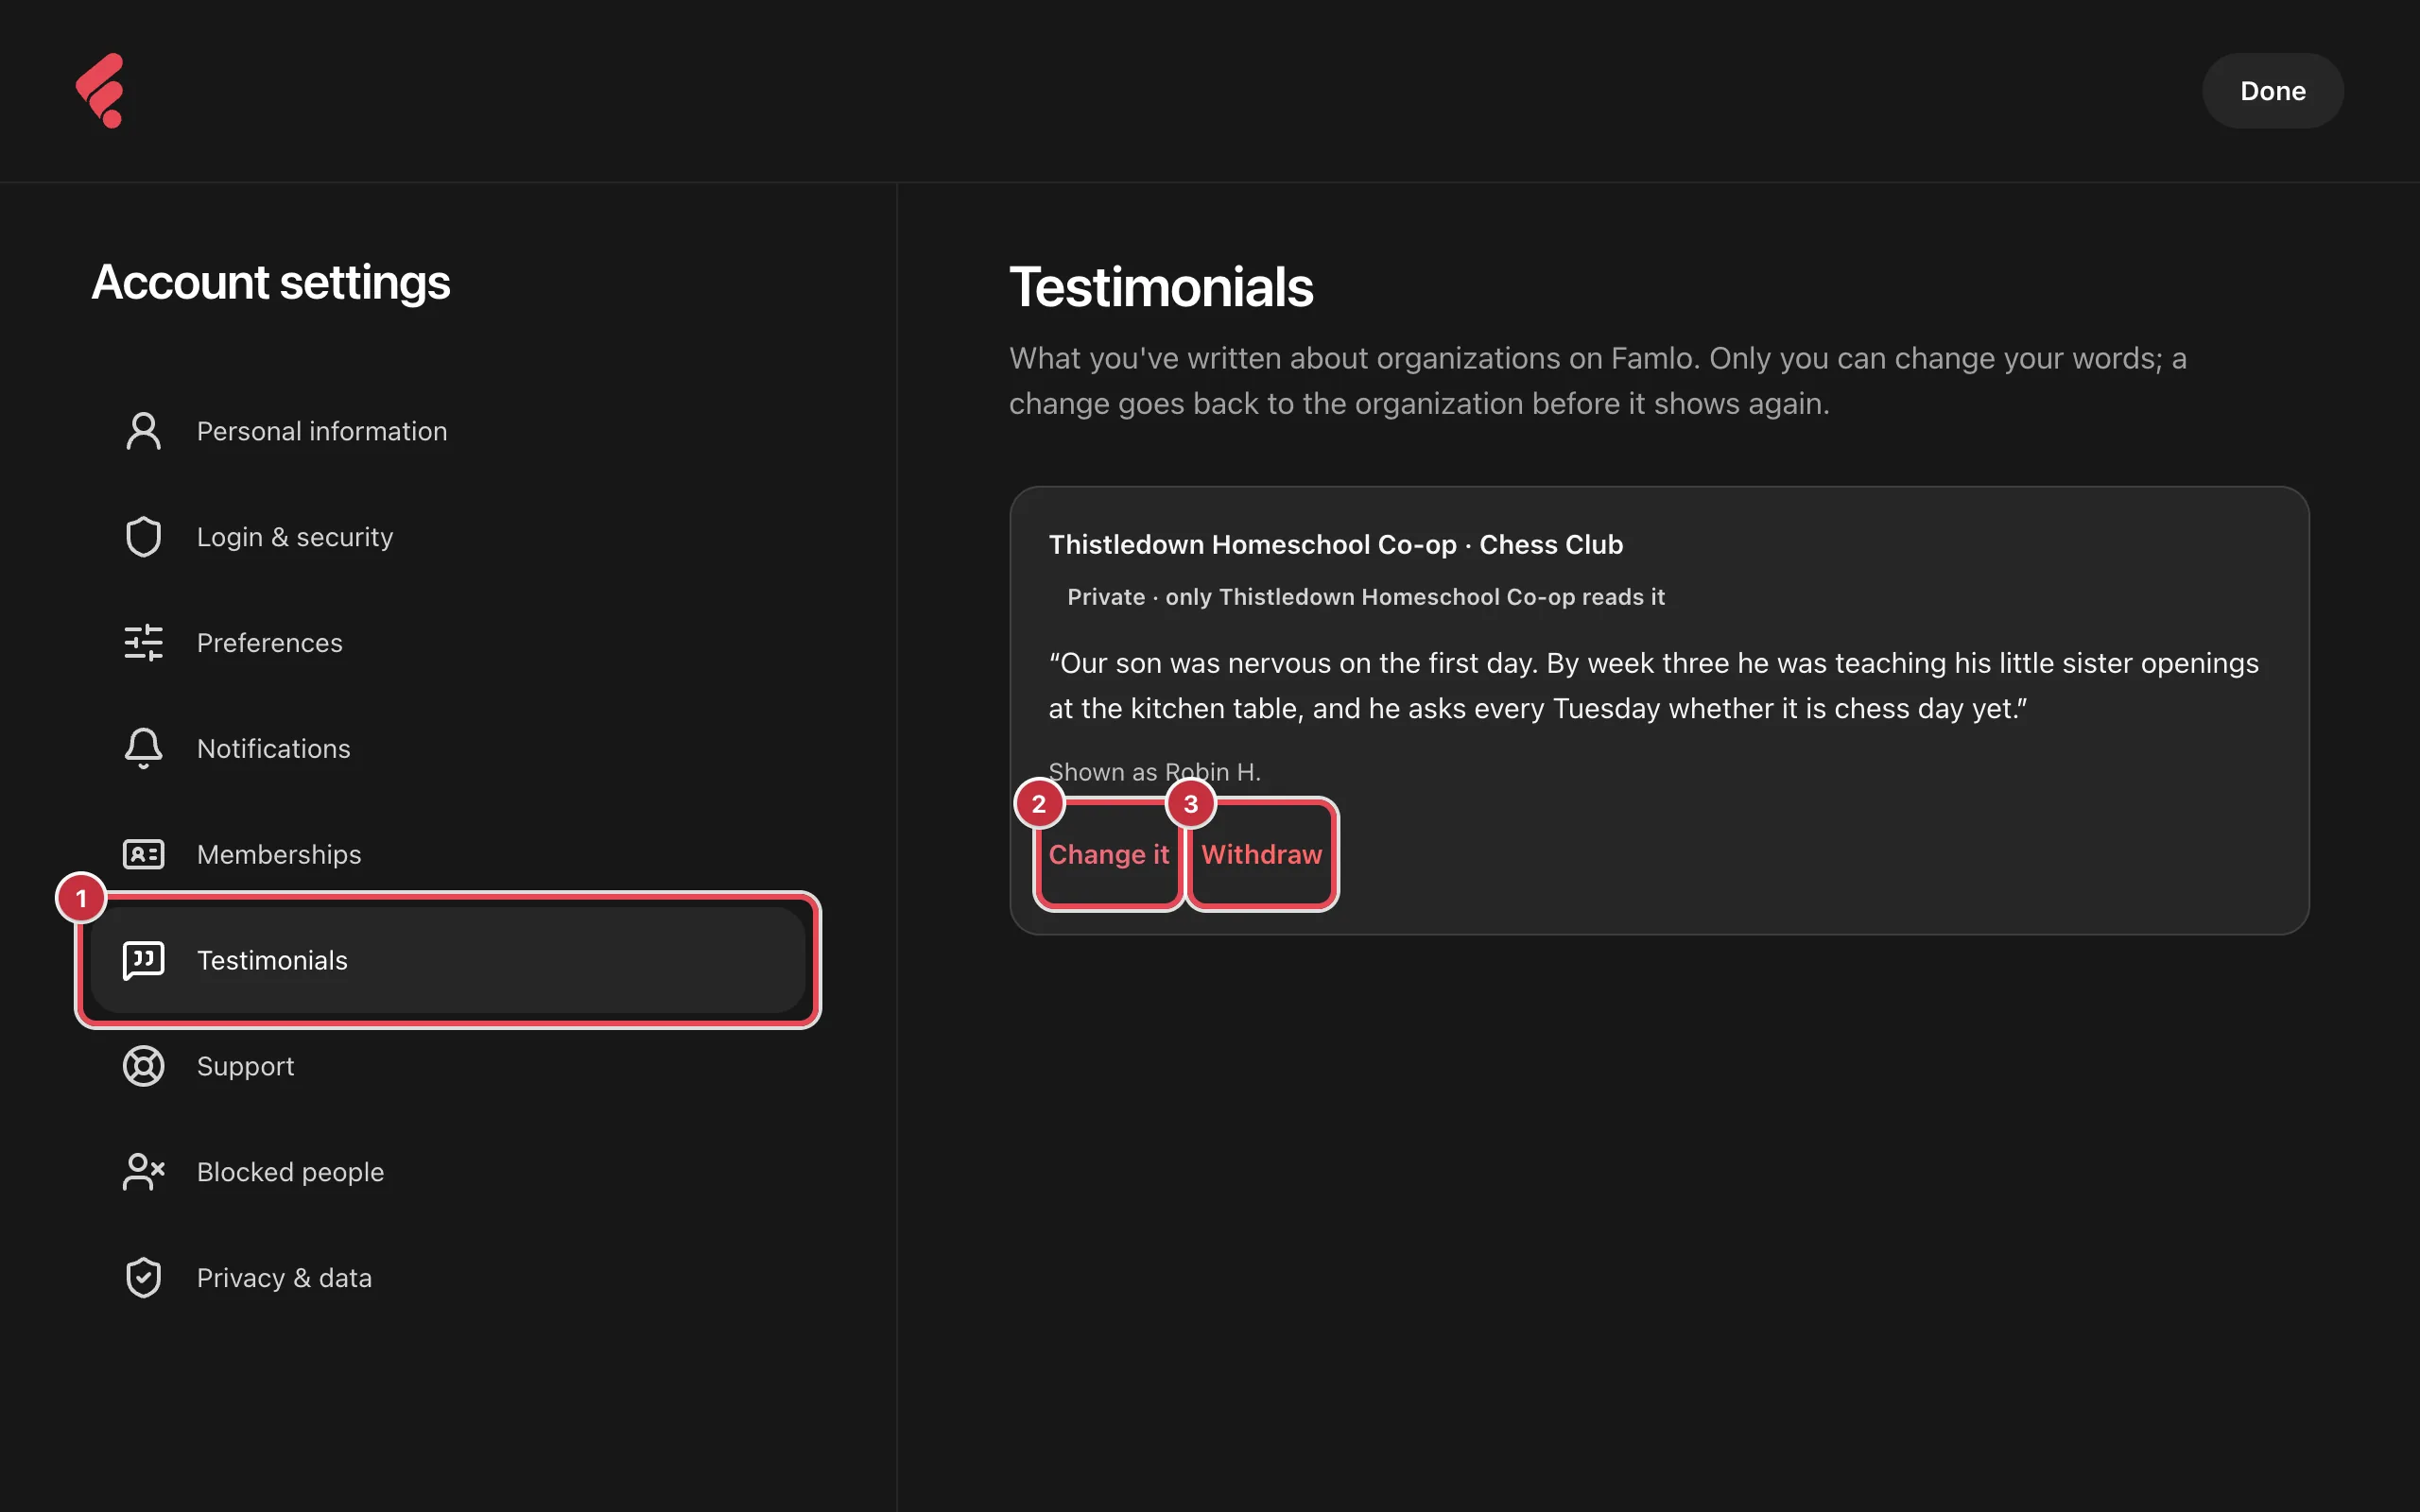Click the Private · only Thistledown reads it label
The height and width of the screenshot is (1512, 2420).
[x=1365, y=597]
